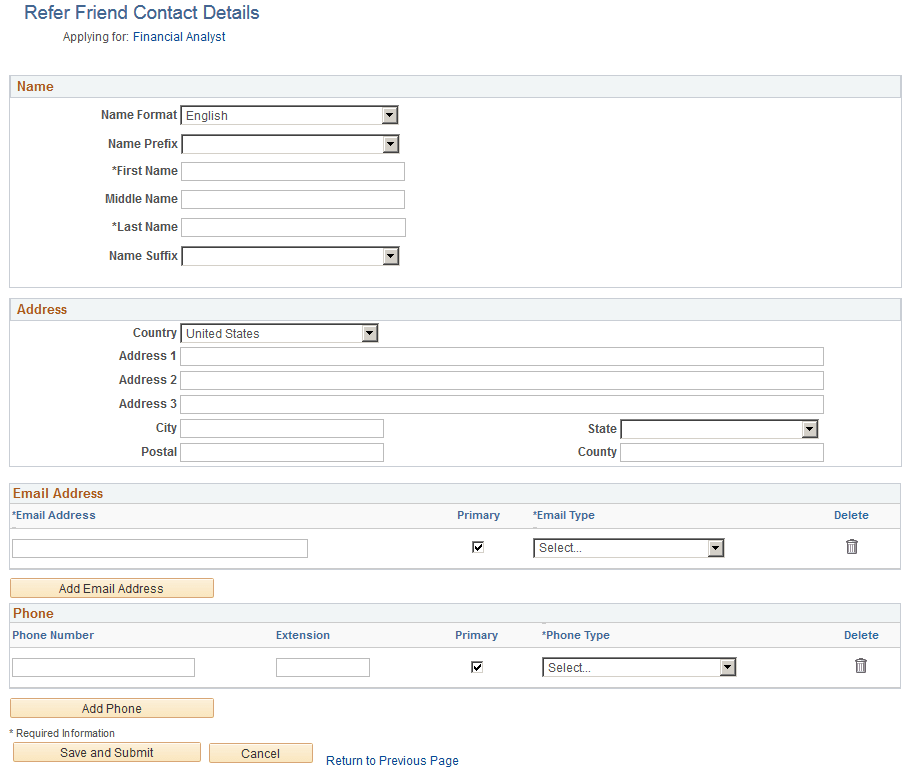Viewport: 910px width, 778px height.
Task: Click Save and Submit
Action: (x=105, y=752)
